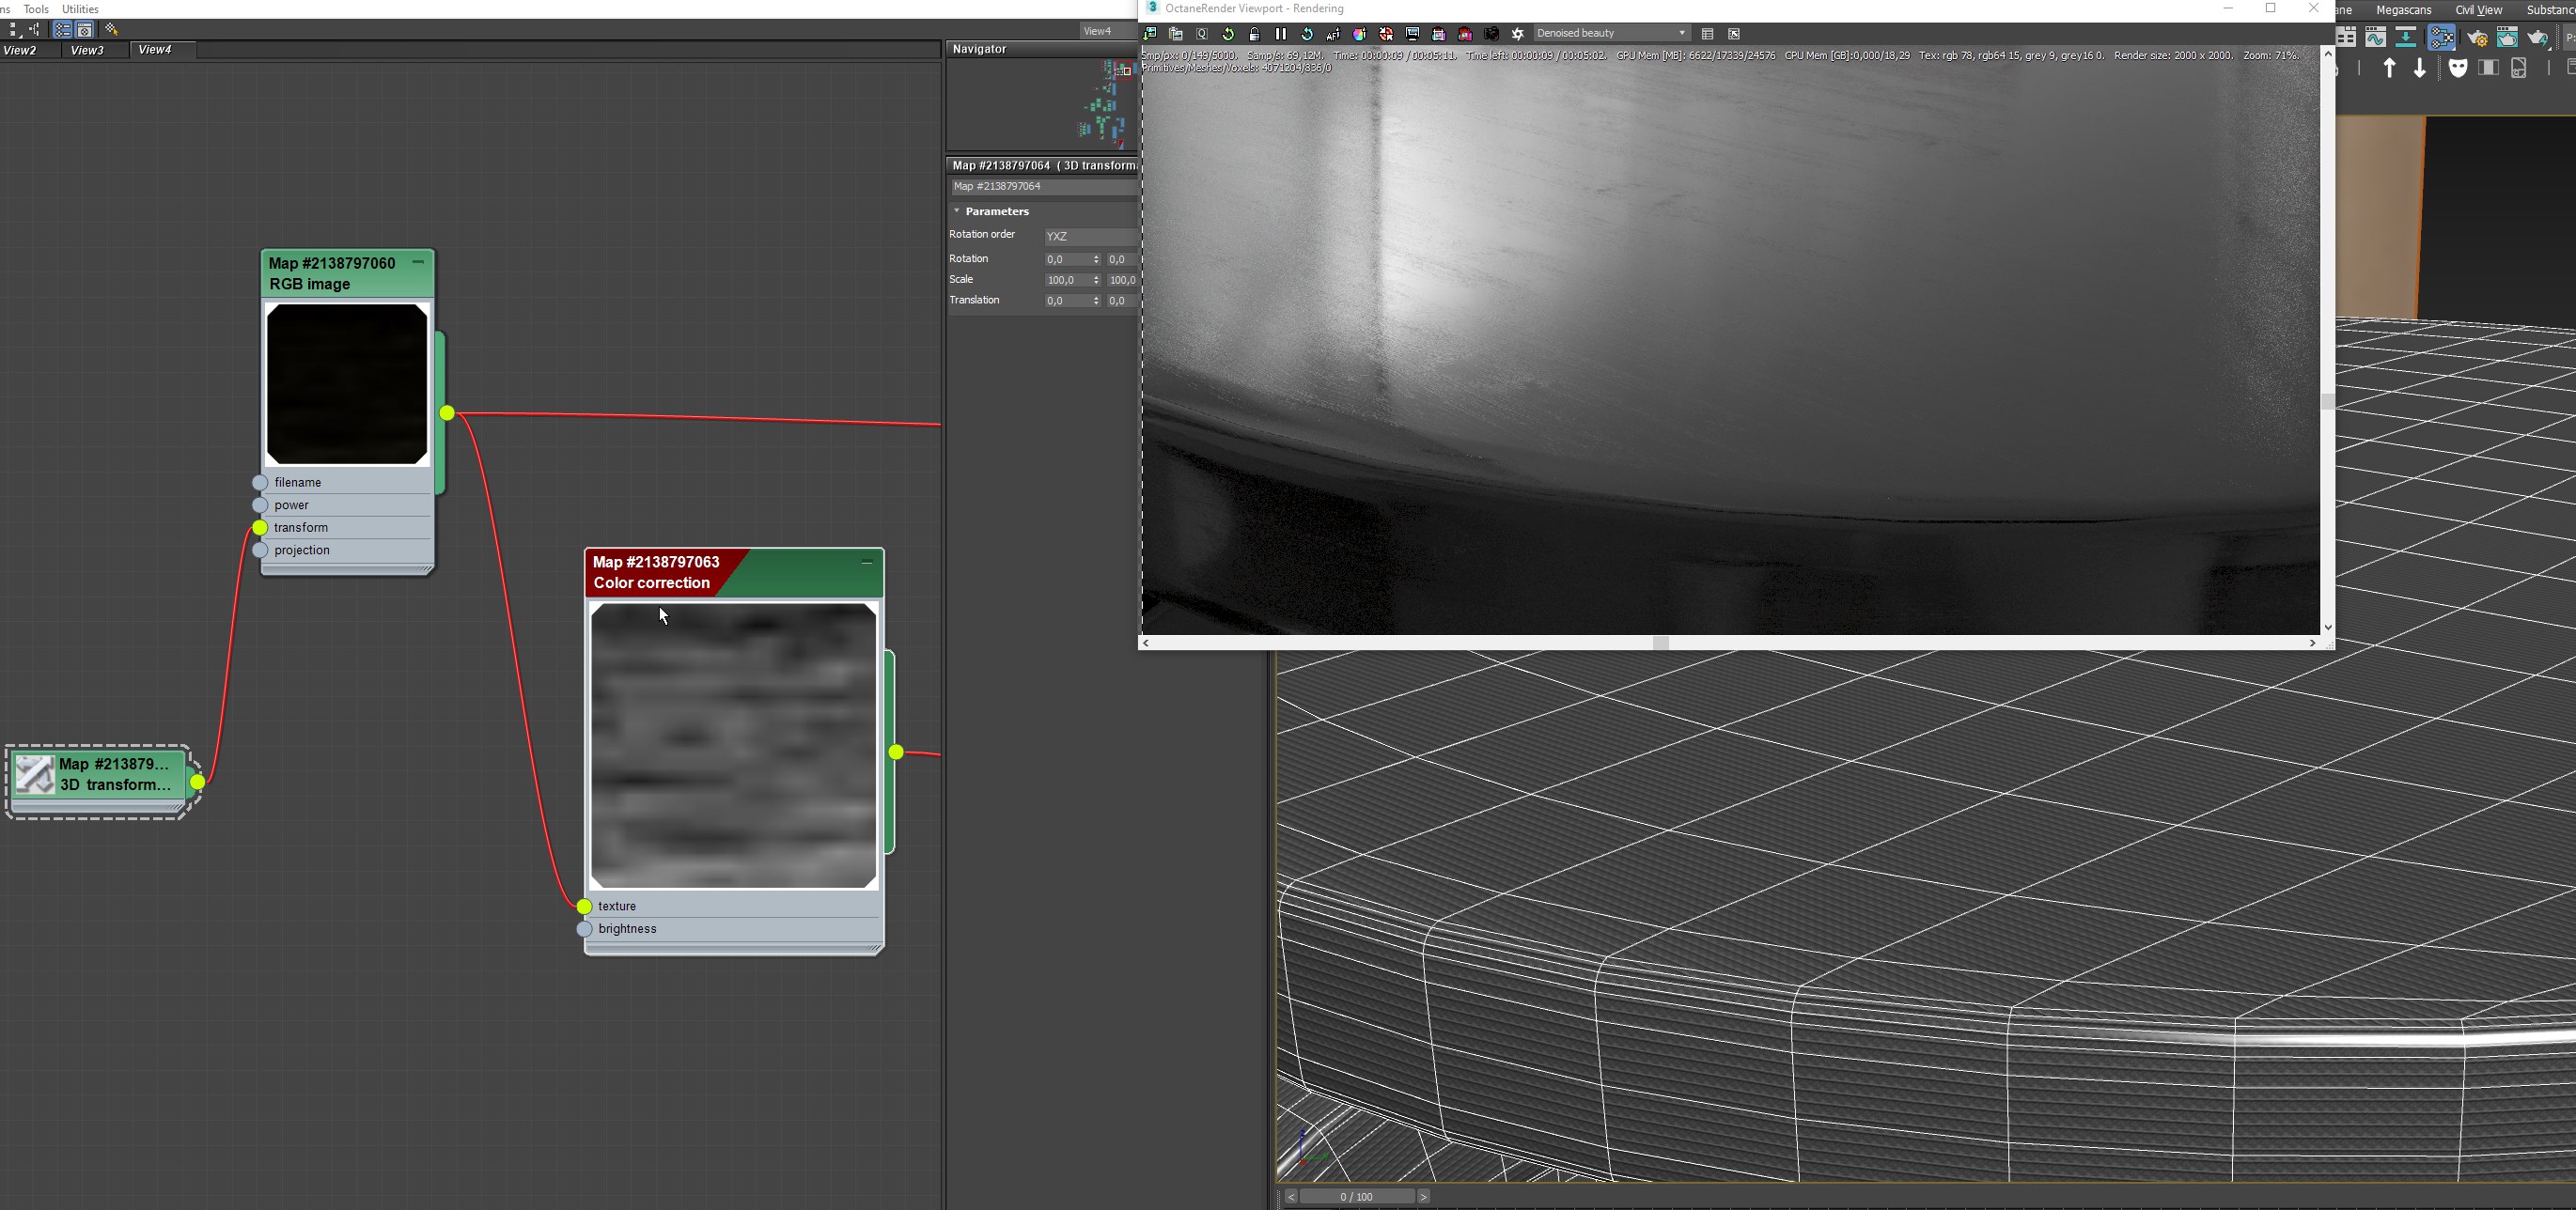
Task: Open the Denoised beauty render pass dropdown
Action: pos(1611,34)
